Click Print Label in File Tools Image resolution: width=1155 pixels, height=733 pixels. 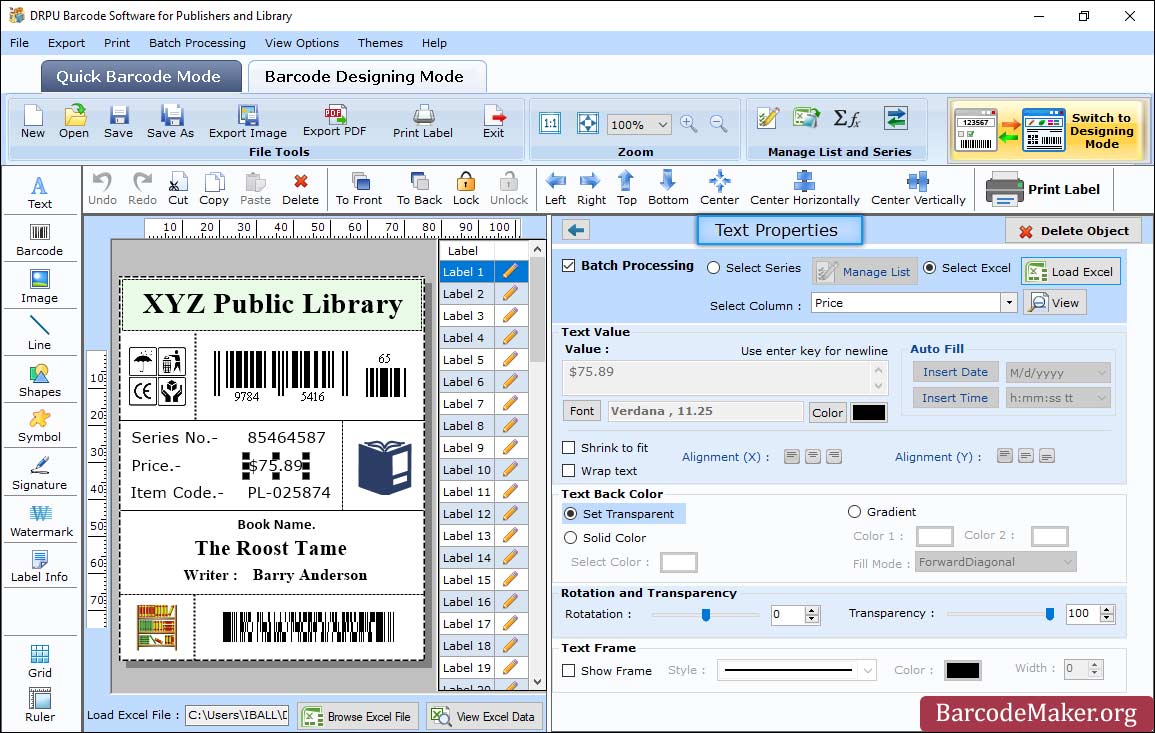point(423,122)
